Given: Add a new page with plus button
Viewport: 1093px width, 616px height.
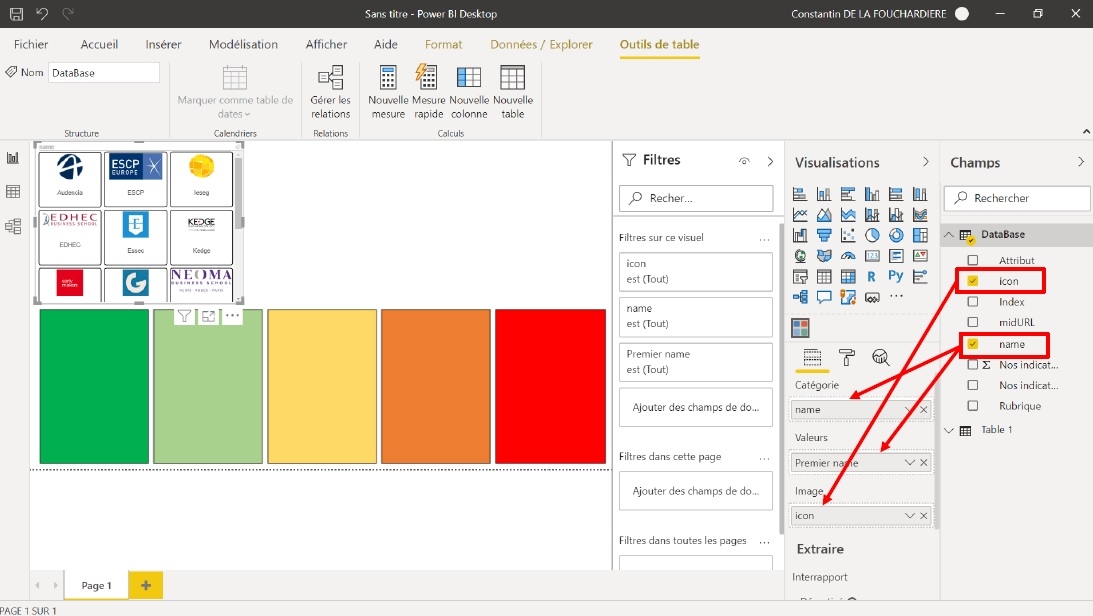Looking at the screenshot, I should (x=146, y=585).
